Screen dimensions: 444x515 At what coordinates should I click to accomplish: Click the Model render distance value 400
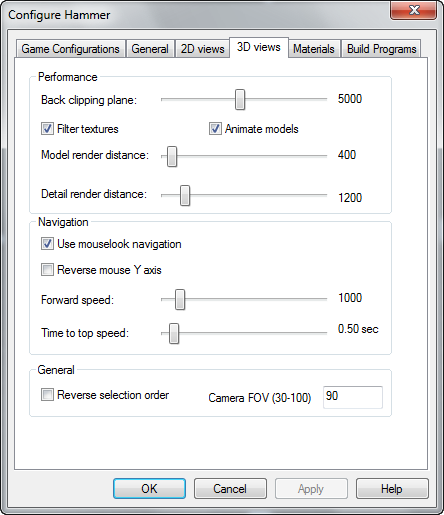[x=347, y=155]
